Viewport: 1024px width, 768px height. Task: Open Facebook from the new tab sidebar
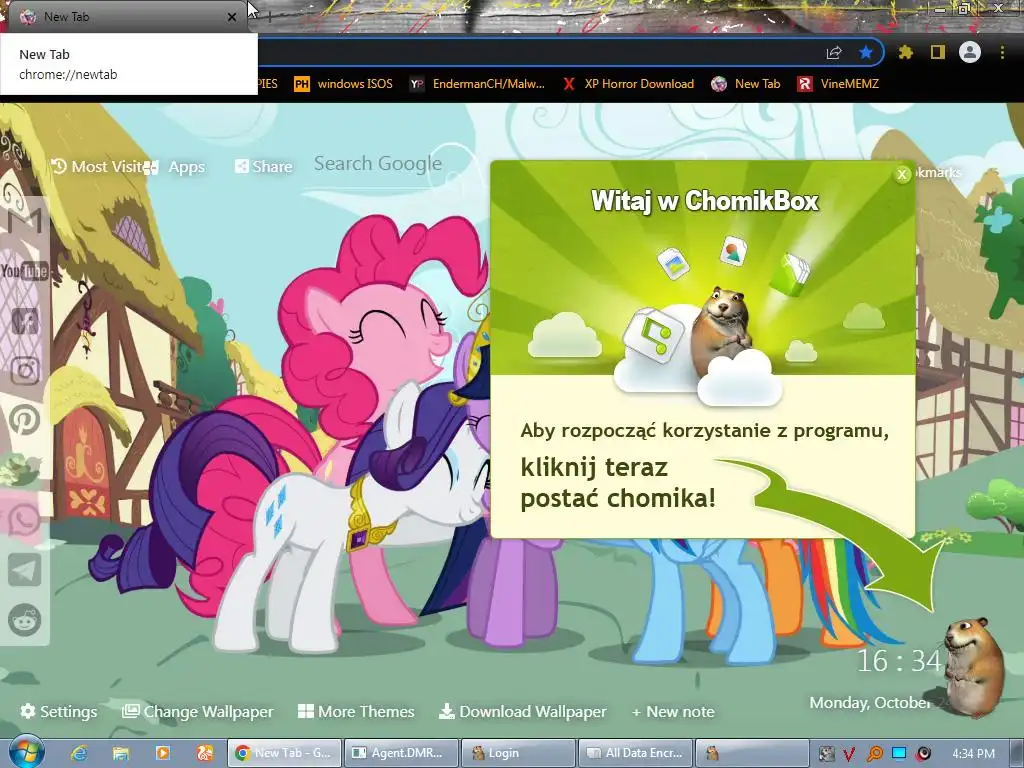click(25, 321)
